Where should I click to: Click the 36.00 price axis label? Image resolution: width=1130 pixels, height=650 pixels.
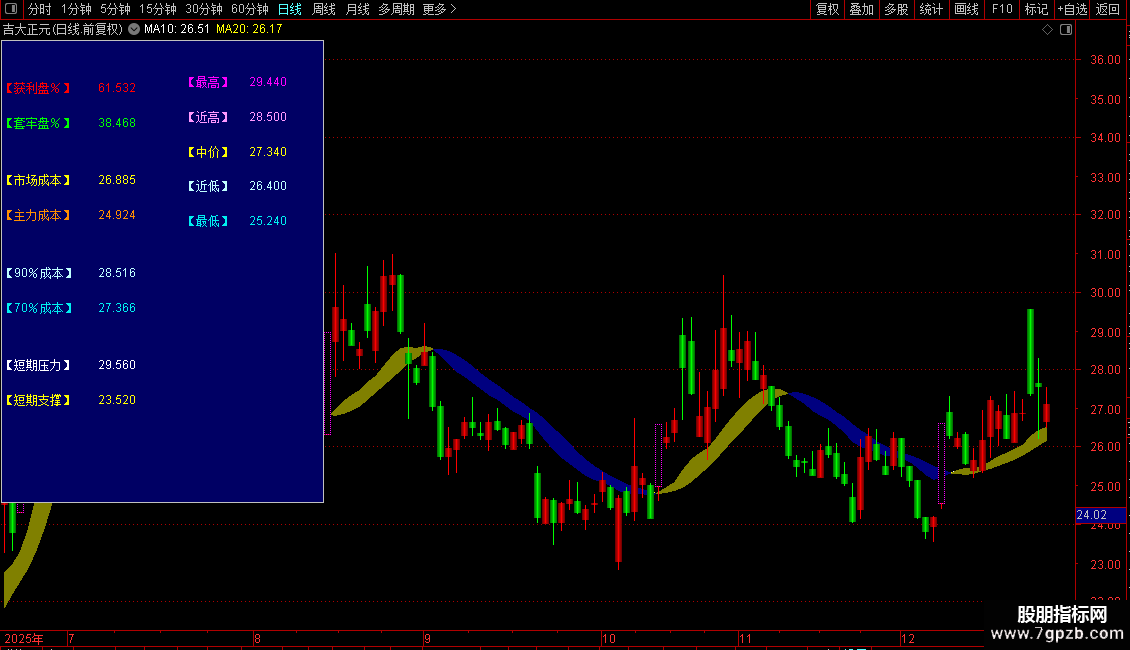click(1105, 60)
